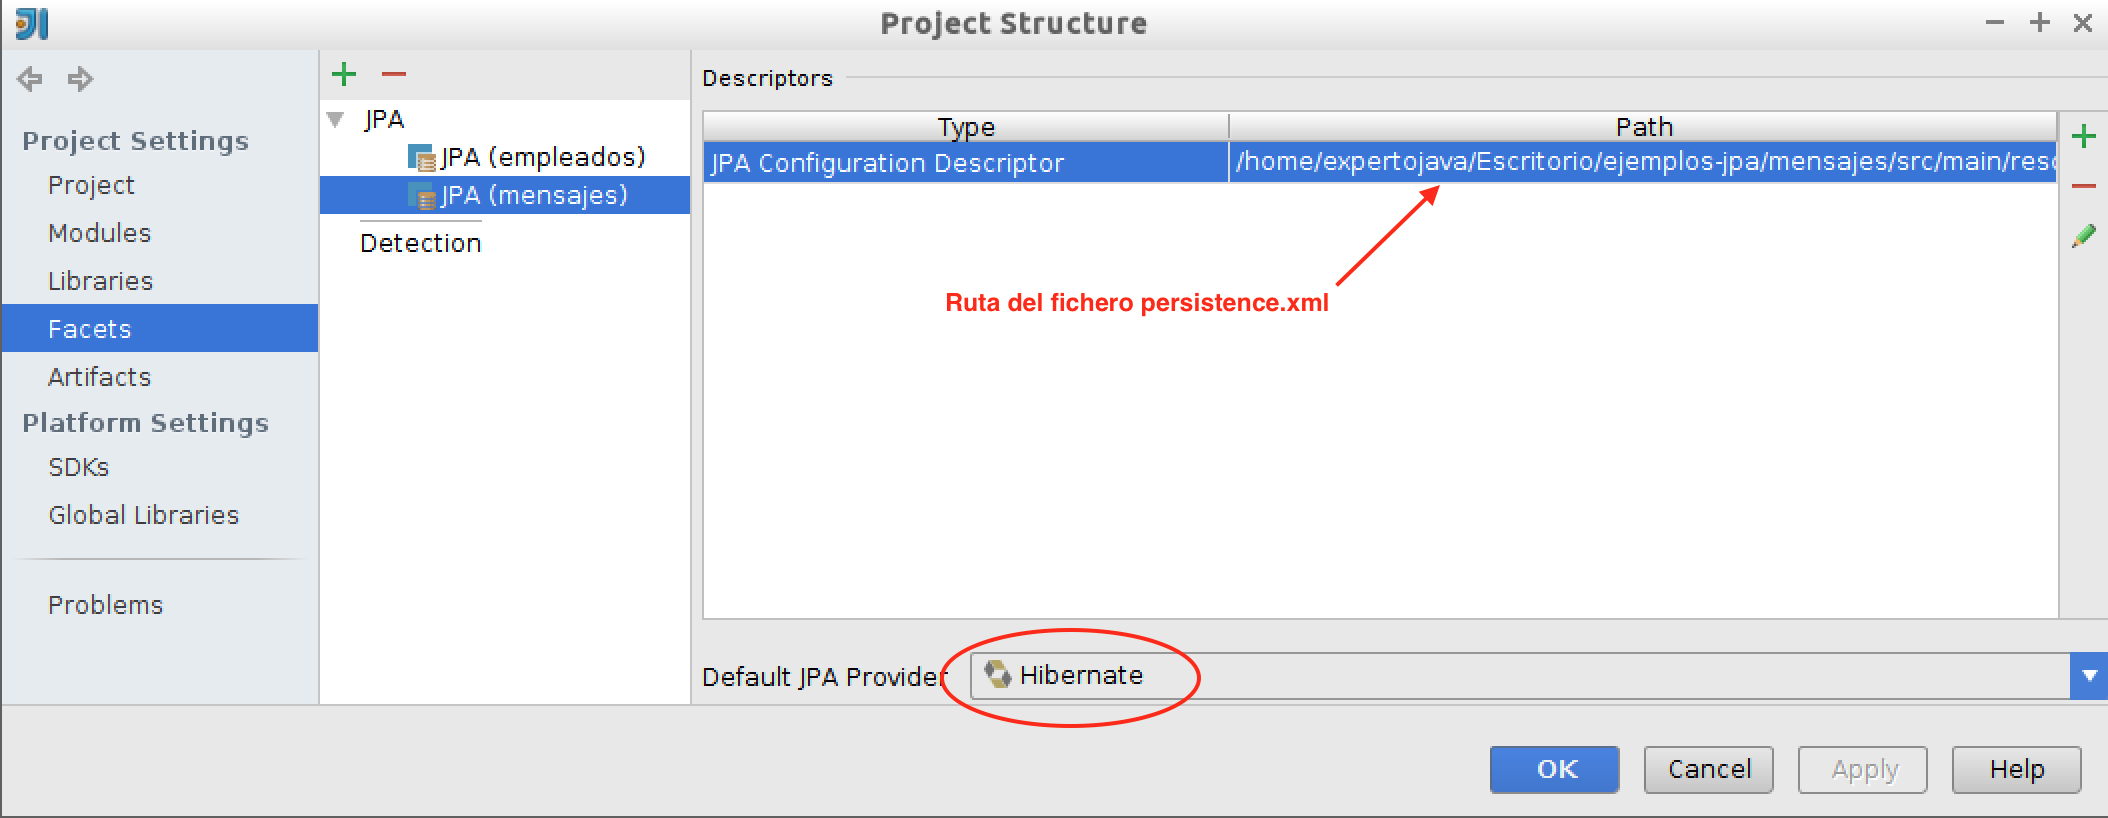Select JPA (empleados) facet
Viewport: 2108px width, 818px height.
(x=528, y=157)
